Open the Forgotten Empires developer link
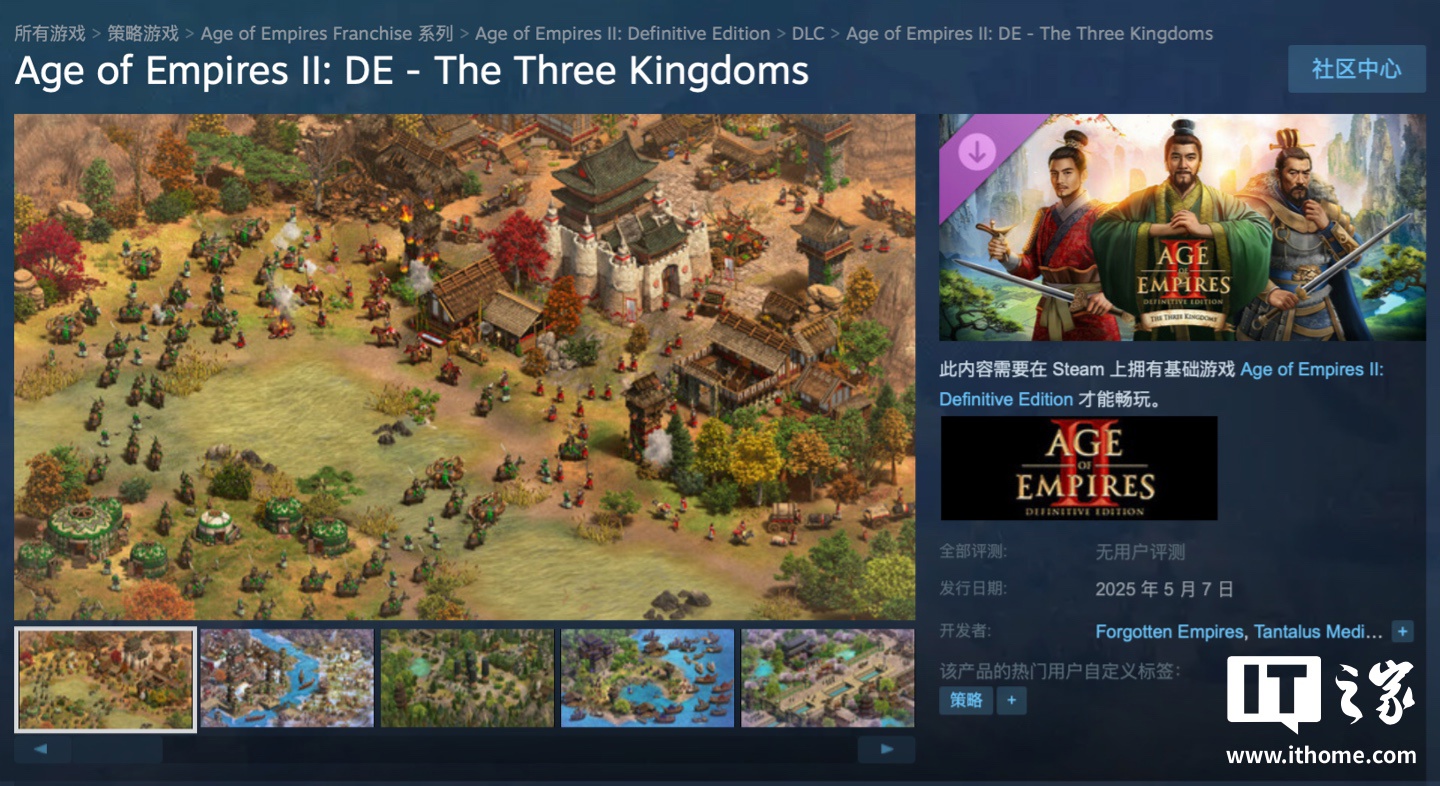 [x=1170, y=632]
